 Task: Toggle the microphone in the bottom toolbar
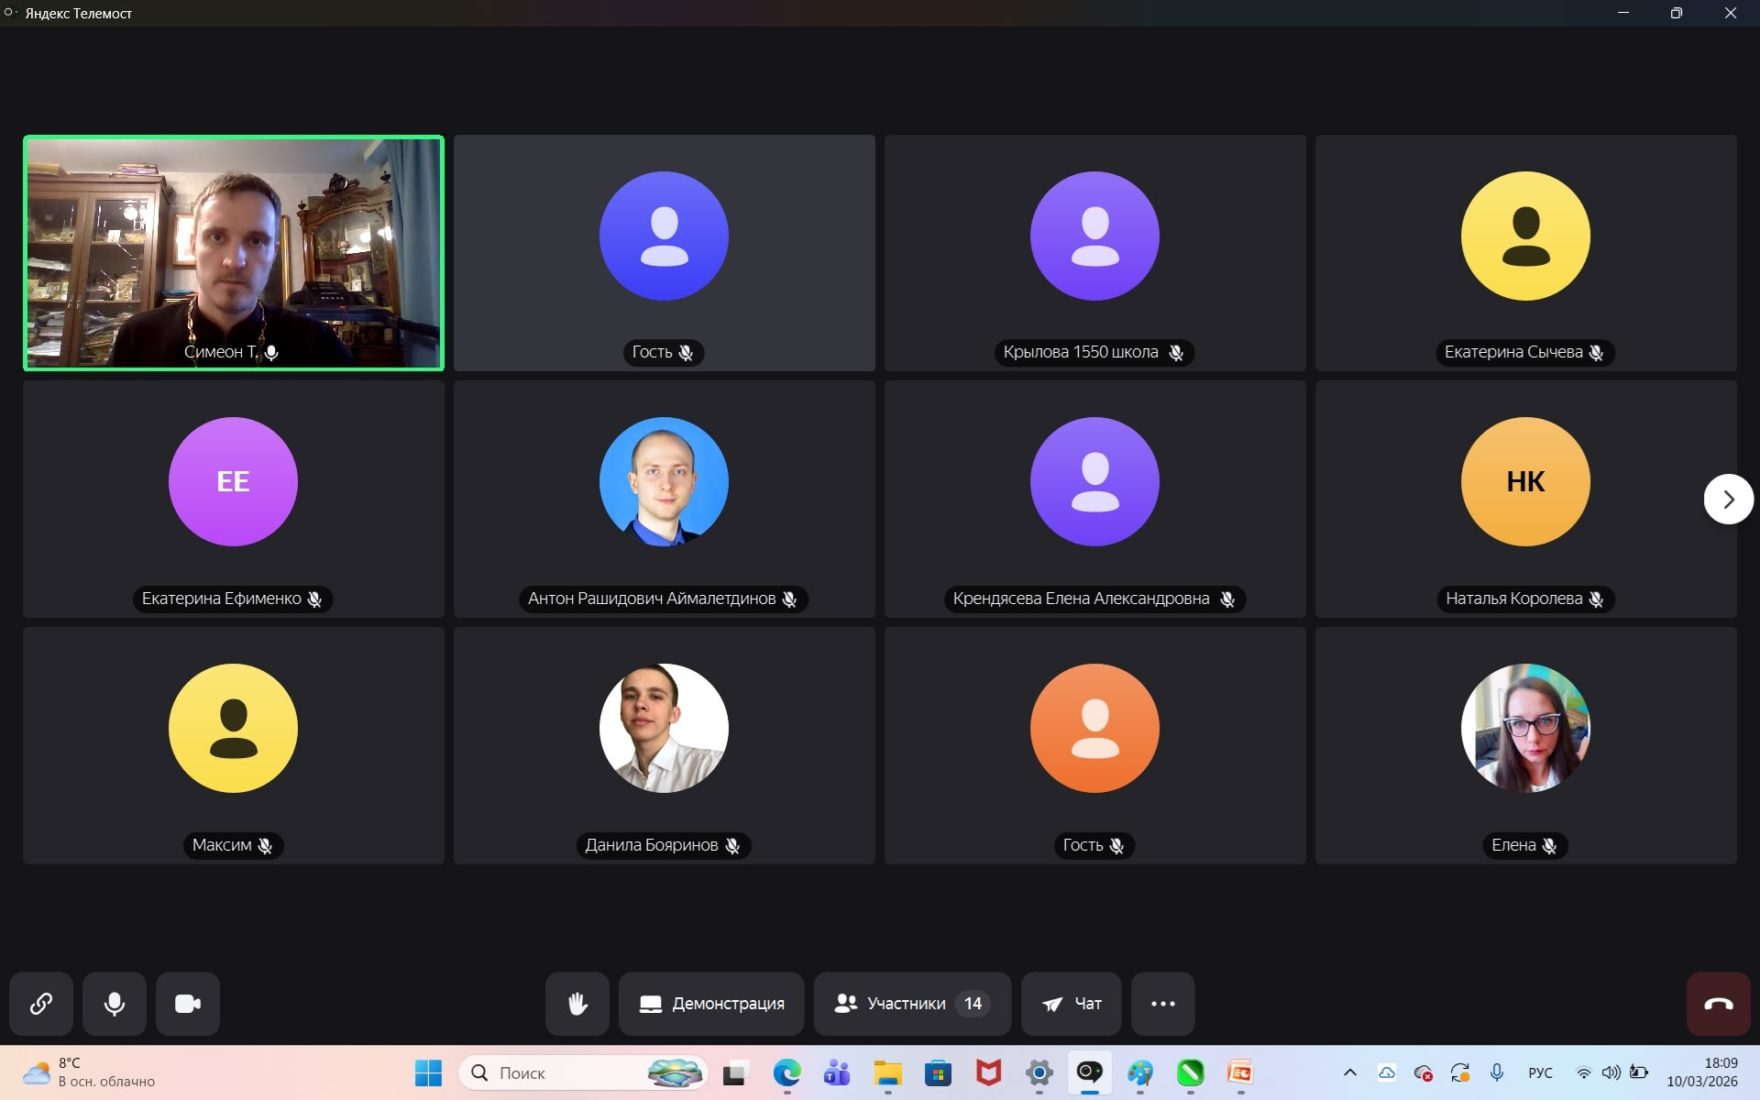pos(115,1003)
